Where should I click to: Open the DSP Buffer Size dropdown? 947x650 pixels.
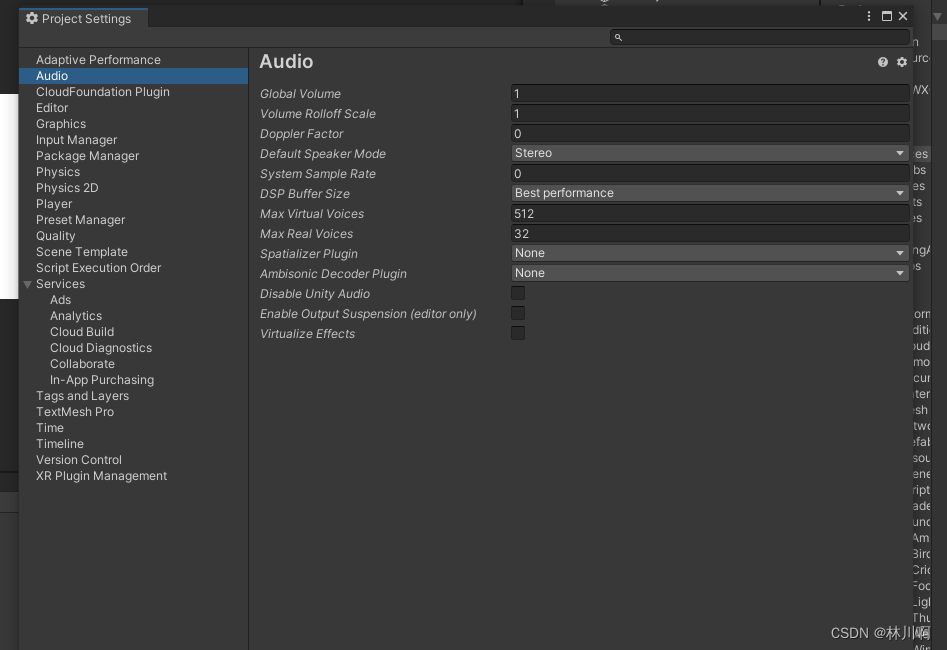[708, 193]
